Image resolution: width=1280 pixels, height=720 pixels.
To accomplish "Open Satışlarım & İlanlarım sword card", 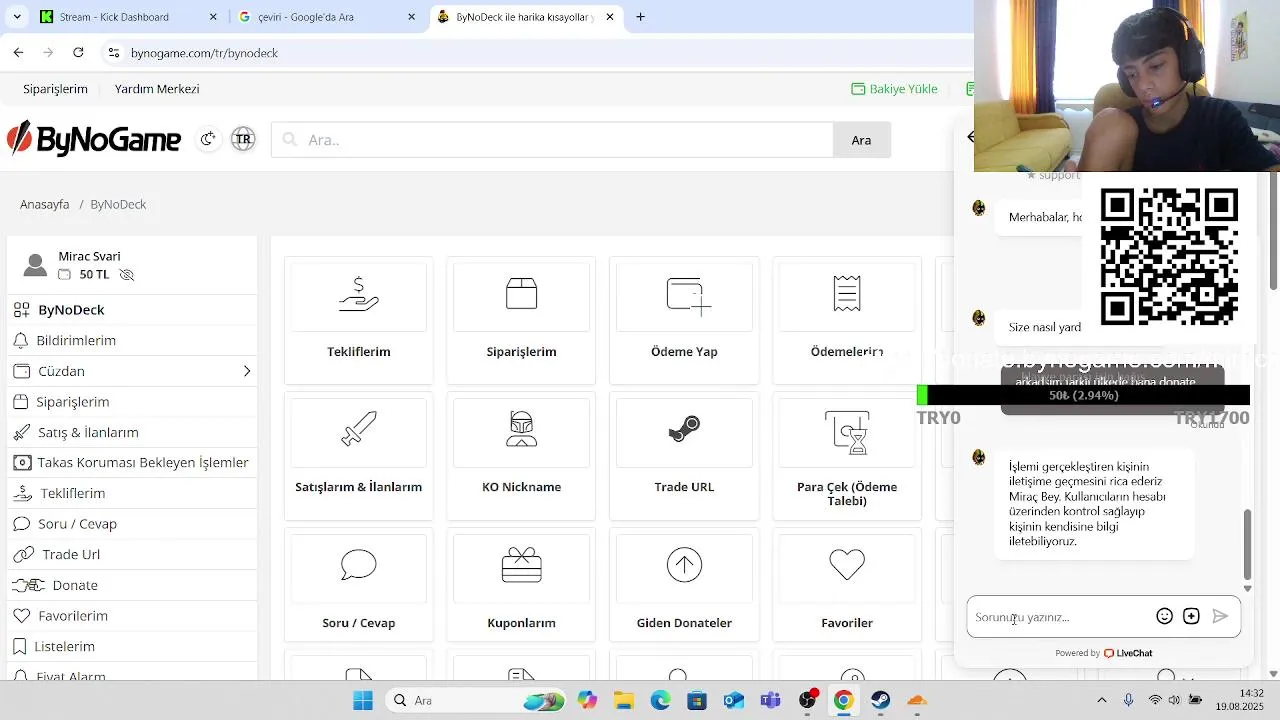I will 358,455.
